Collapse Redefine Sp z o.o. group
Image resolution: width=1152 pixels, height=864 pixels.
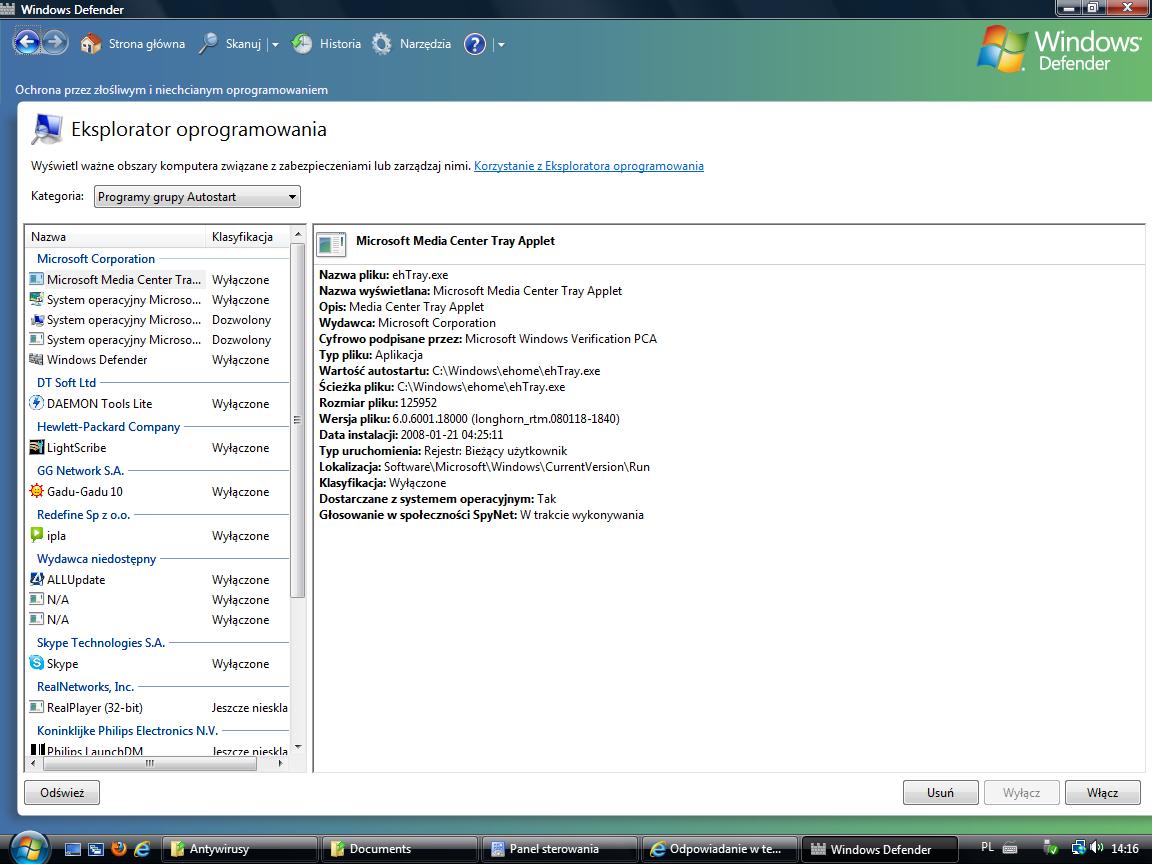click(x=83, y=515)
